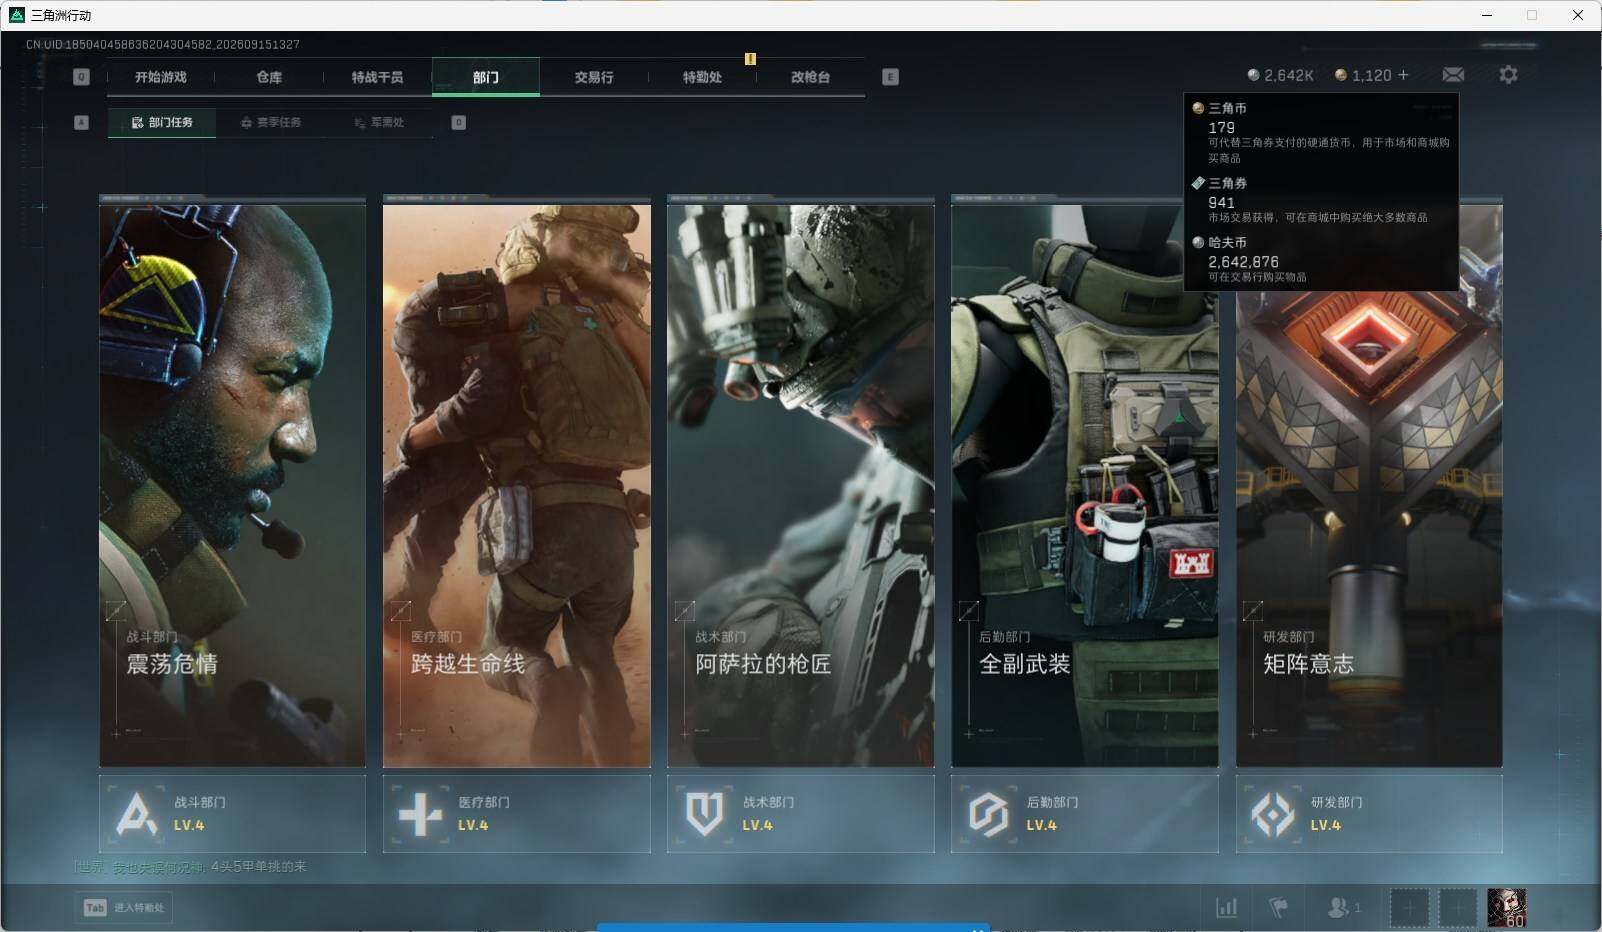Open the 改枪台 tab
1602x932 pixels.
[x=810, y=77]
